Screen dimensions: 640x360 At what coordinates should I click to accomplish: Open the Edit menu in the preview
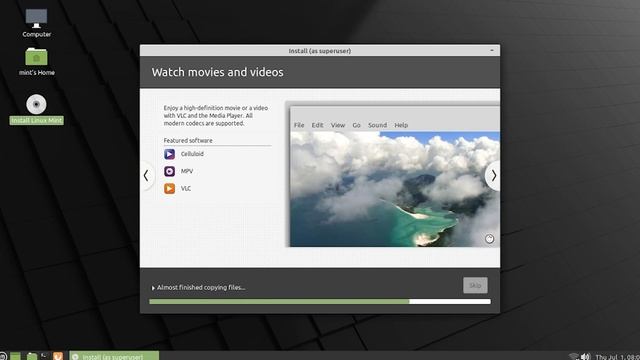tap(317, 125)
